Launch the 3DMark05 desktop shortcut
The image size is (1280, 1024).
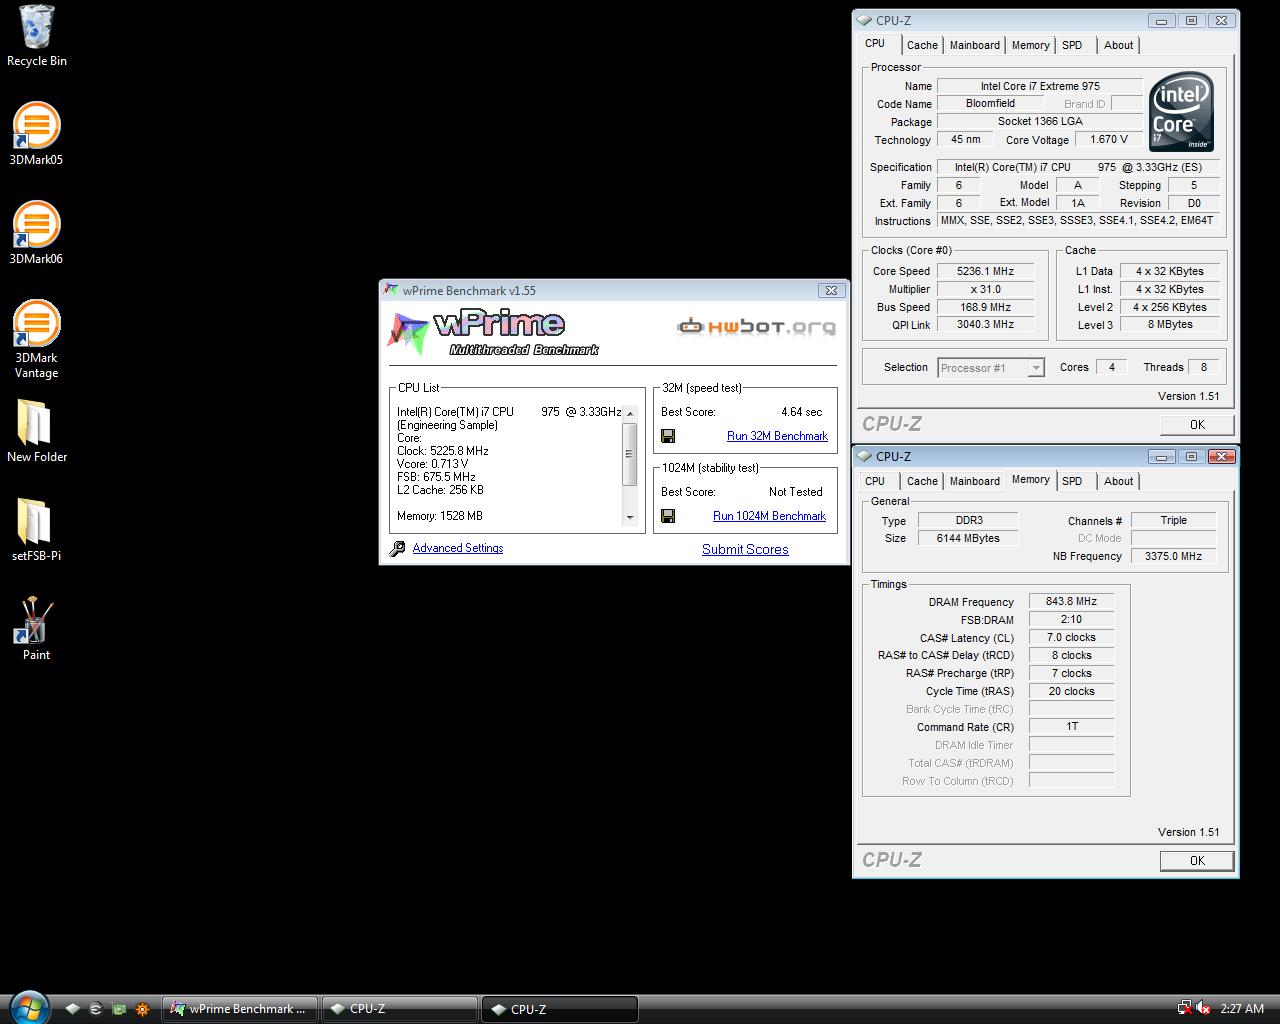36,133
